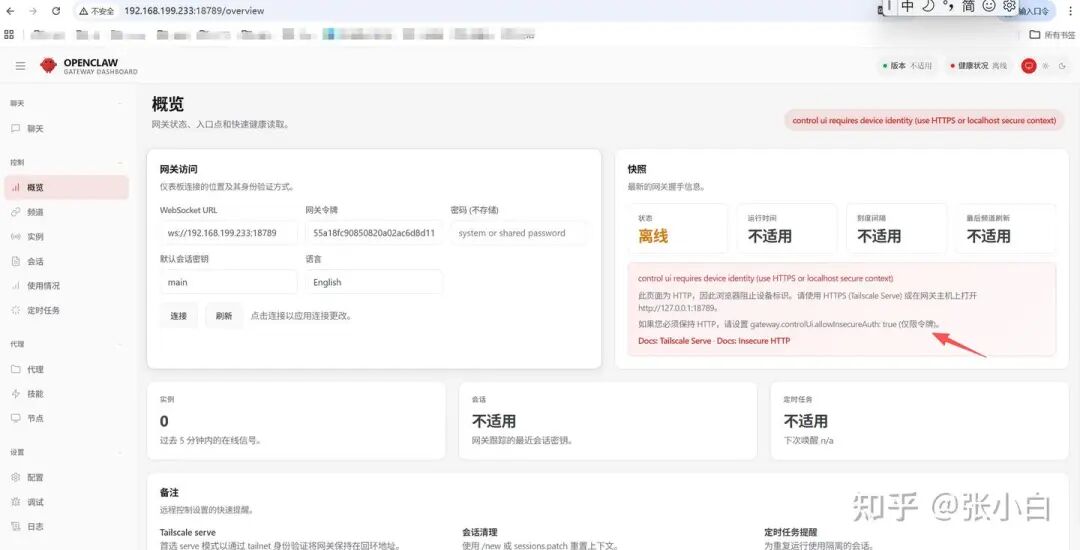The width and height of the screenshot is (1080, 550).
Task: Open the 定时任务 cron jobs icon
Action: (x=16, y=310)
